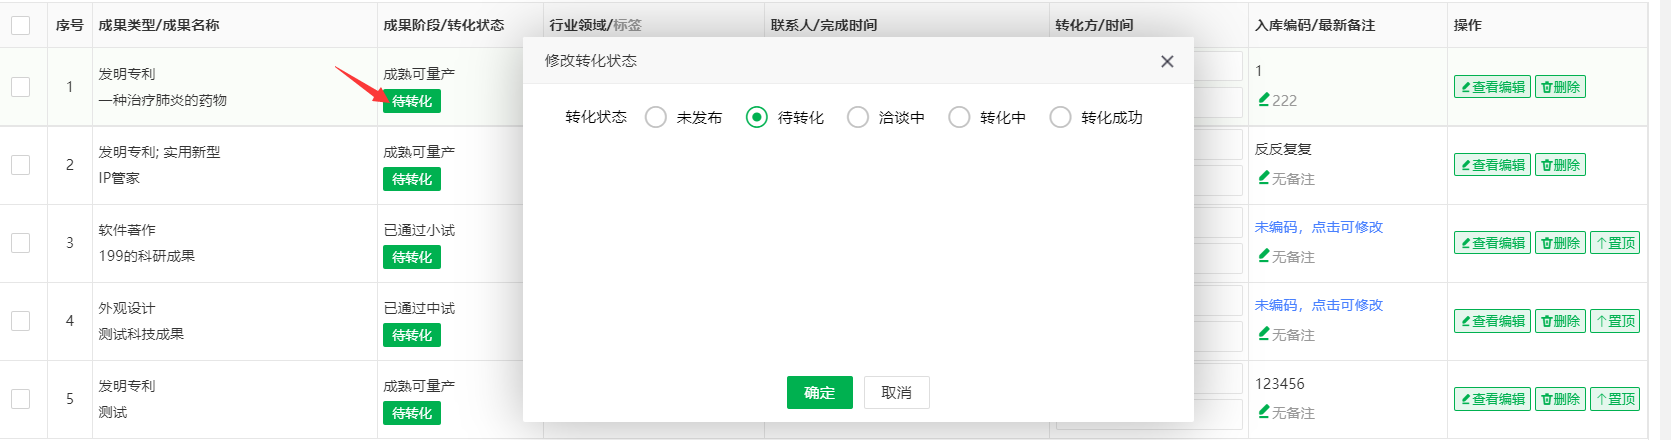Image resolution: width=1671 pixels, height=440 pixels.
Task: Tick the checkbox for row 3
Action: tap(20, 243)
